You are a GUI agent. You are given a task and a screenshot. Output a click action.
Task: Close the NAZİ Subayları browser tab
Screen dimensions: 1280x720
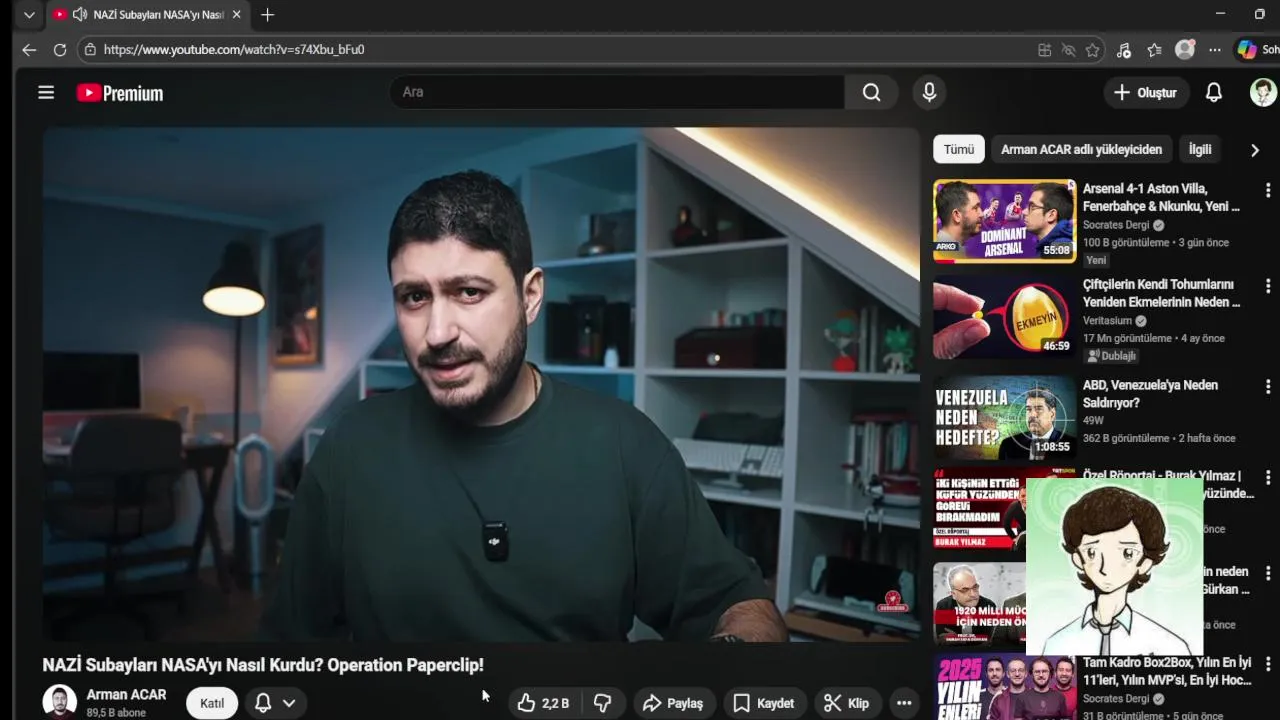tap(237, 15)
